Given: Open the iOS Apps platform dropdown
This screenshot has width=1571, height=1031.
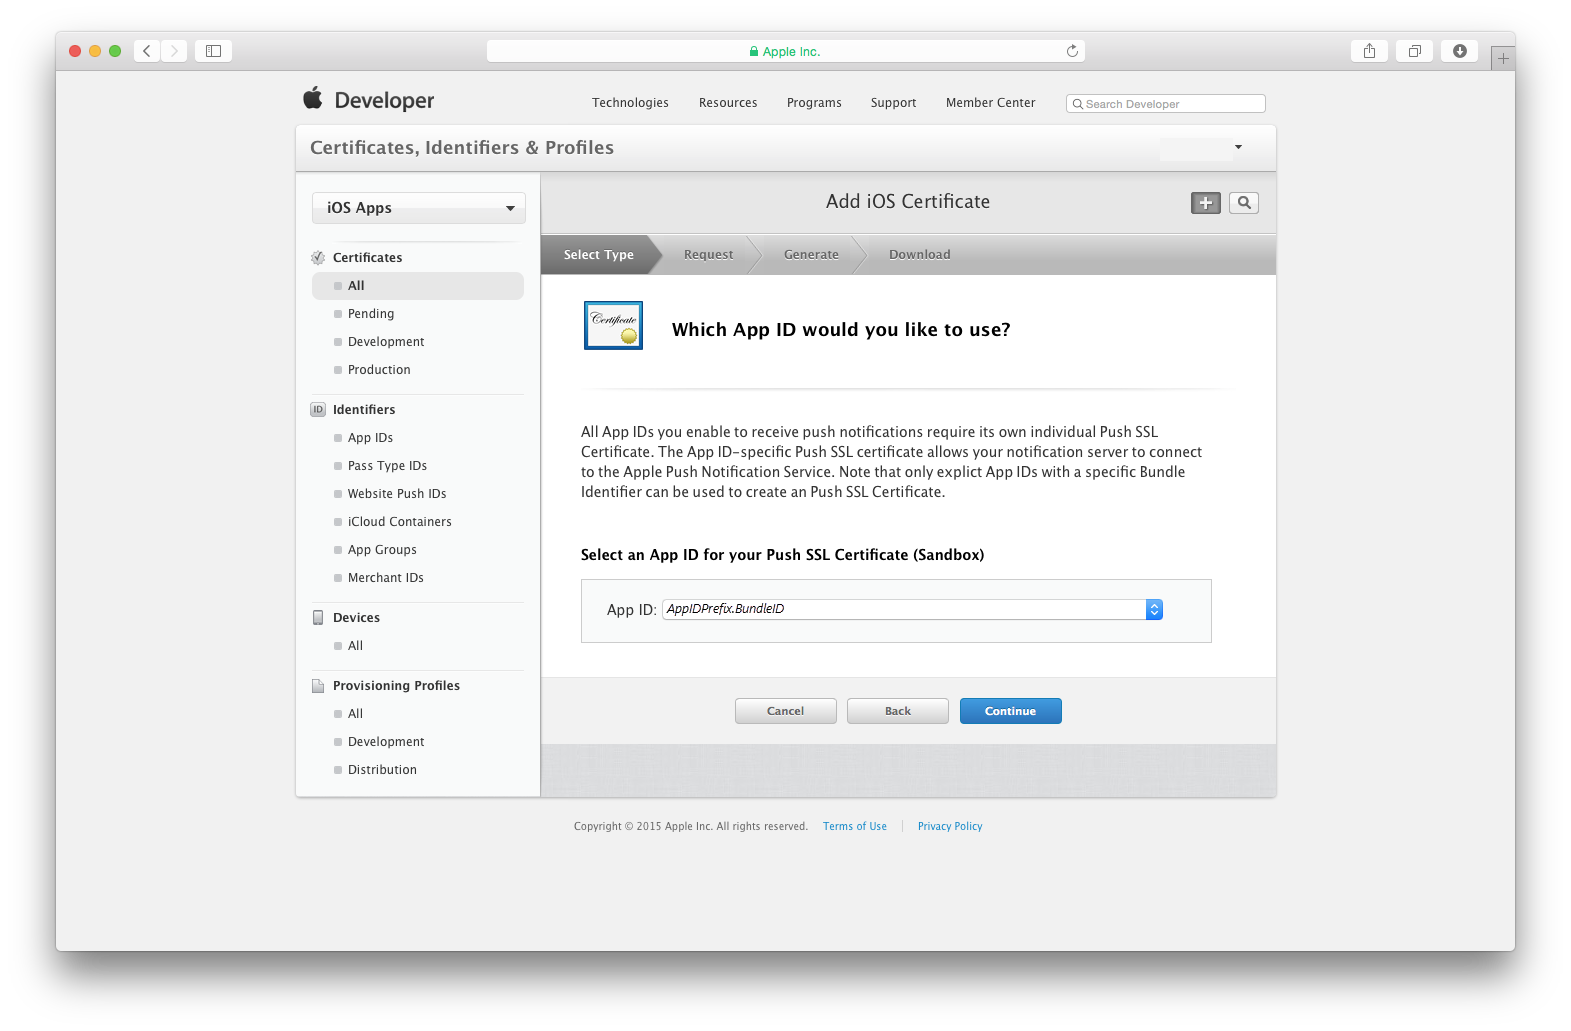Looking at the screenshot, I should point(419,208).
